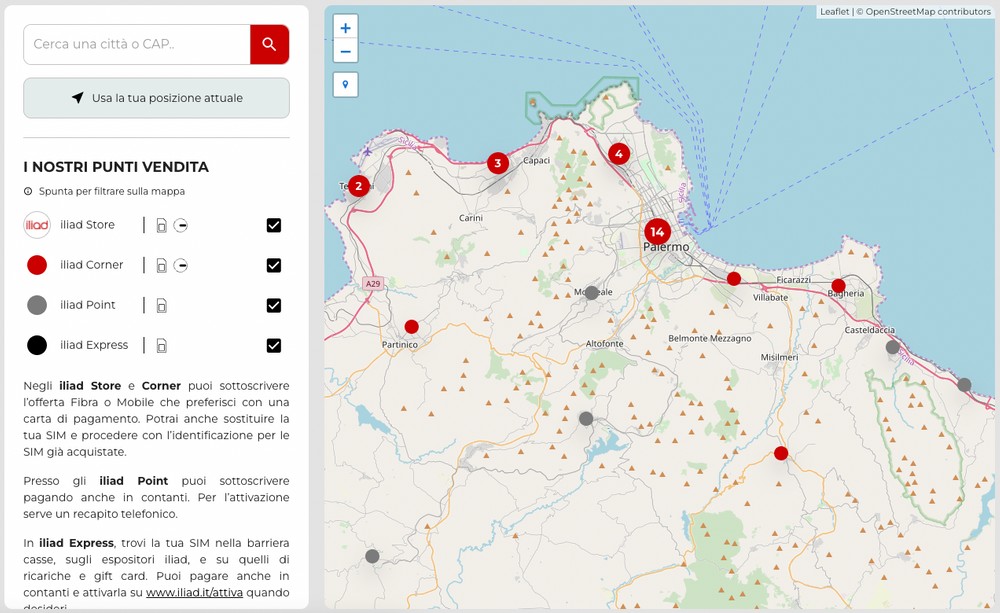Open the cluster marker showing 4
The image size is (1000, 613).
(619, 154)
